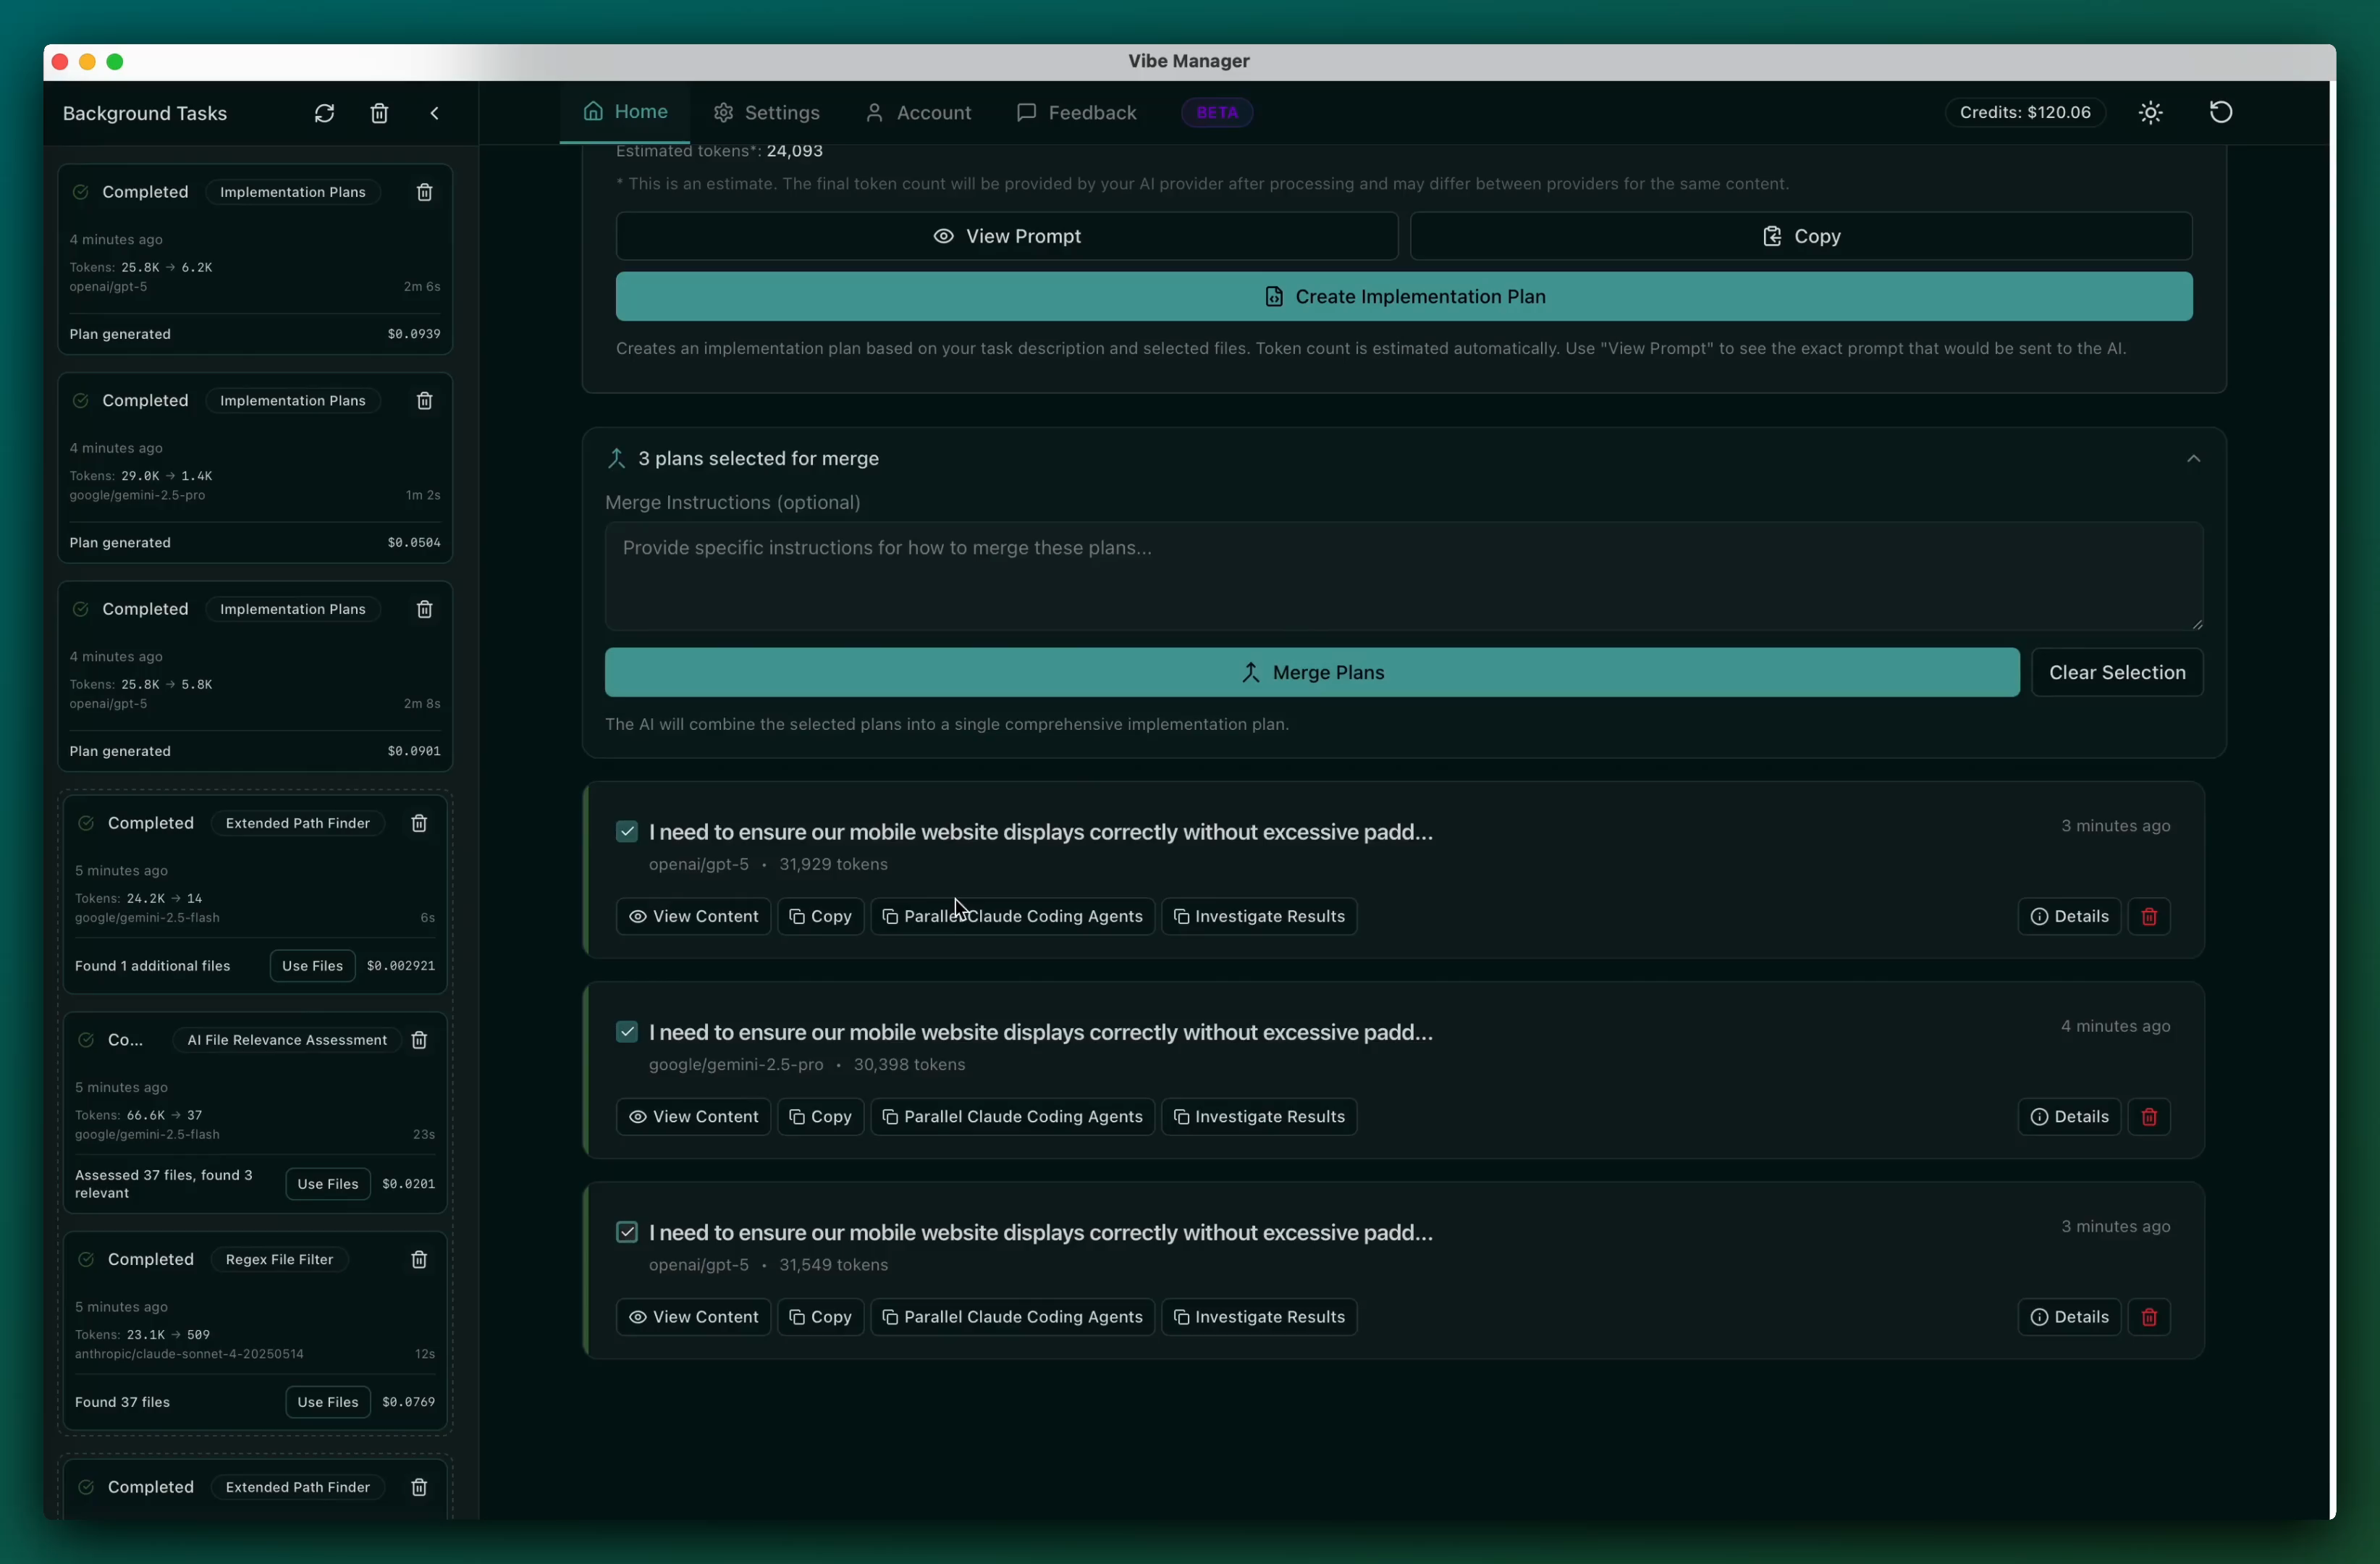The height and width of the screenshot is (1564, 2380).
Task: Launch Parallel Claude Coding Agents for gemini-2.5-pro plan
Action: [x=1013, y=1117]
